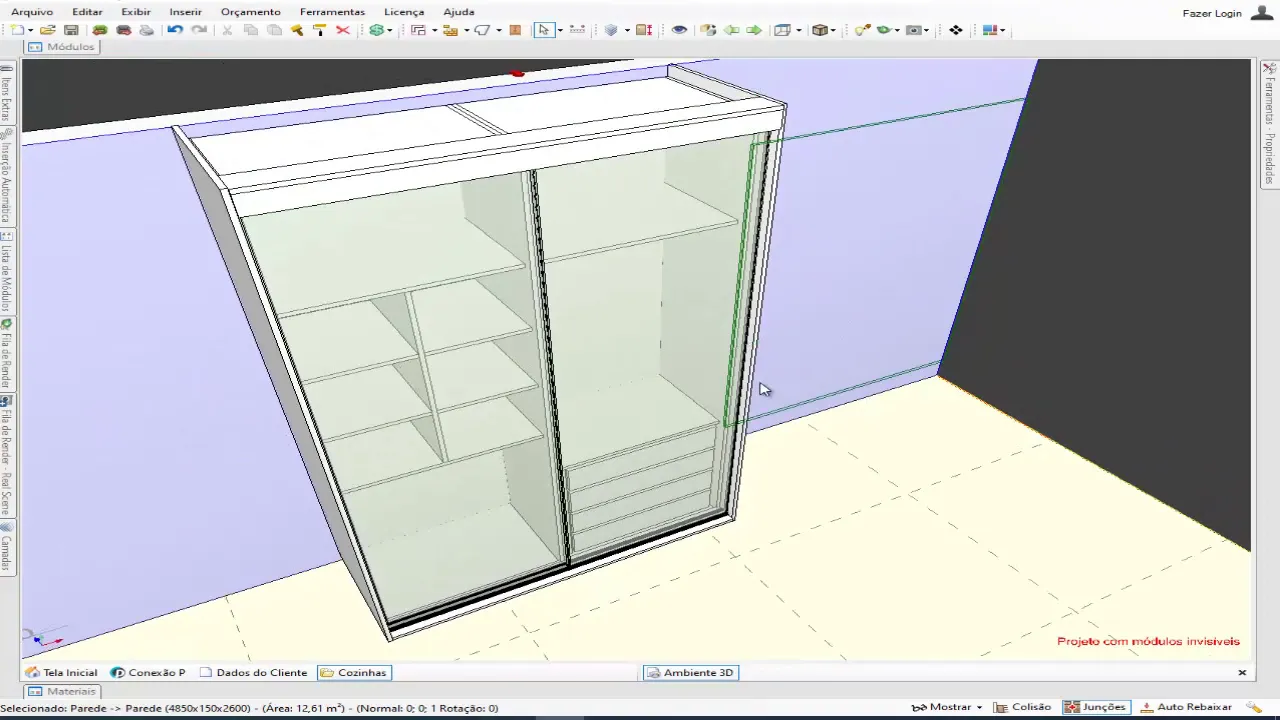
Task: Open the Editar menu
Action: (87, 12)
